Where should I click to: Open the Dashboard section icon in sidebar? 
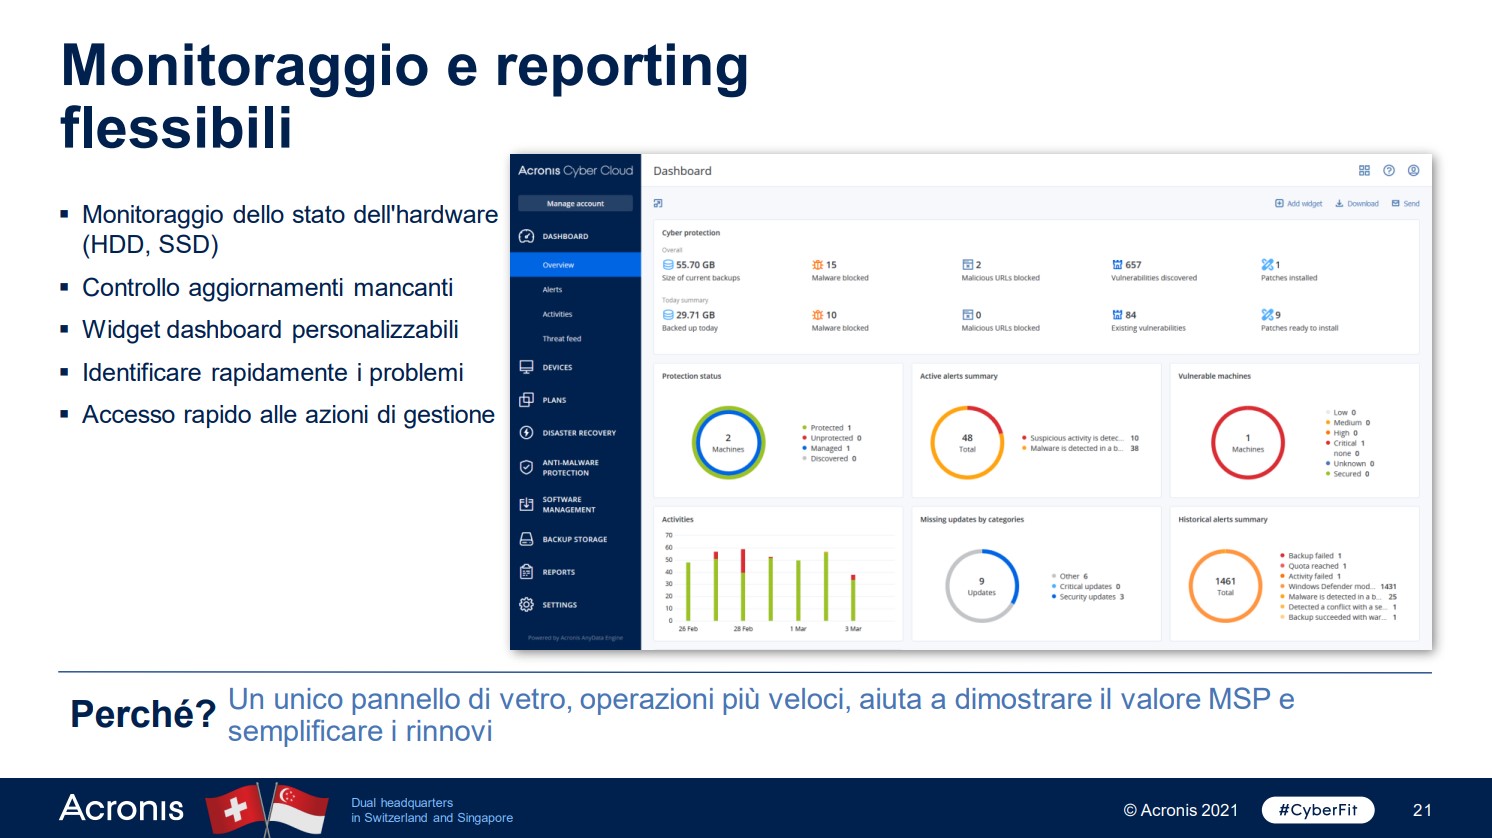point(526,237)
